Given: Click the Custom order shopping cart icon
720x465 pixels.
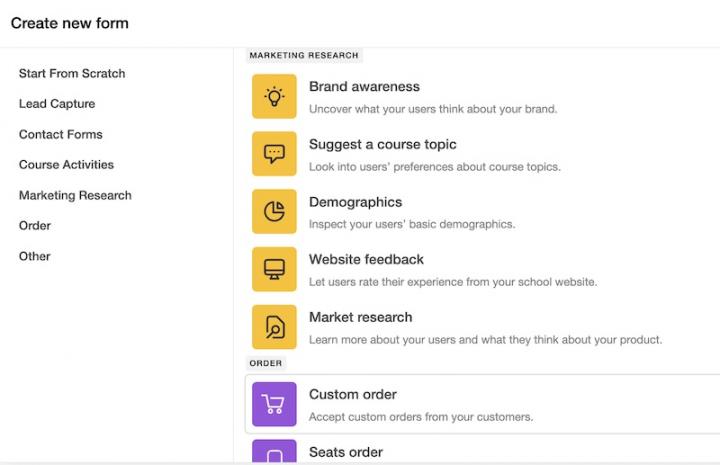Looking at the screenshot, I should point(274,404).
